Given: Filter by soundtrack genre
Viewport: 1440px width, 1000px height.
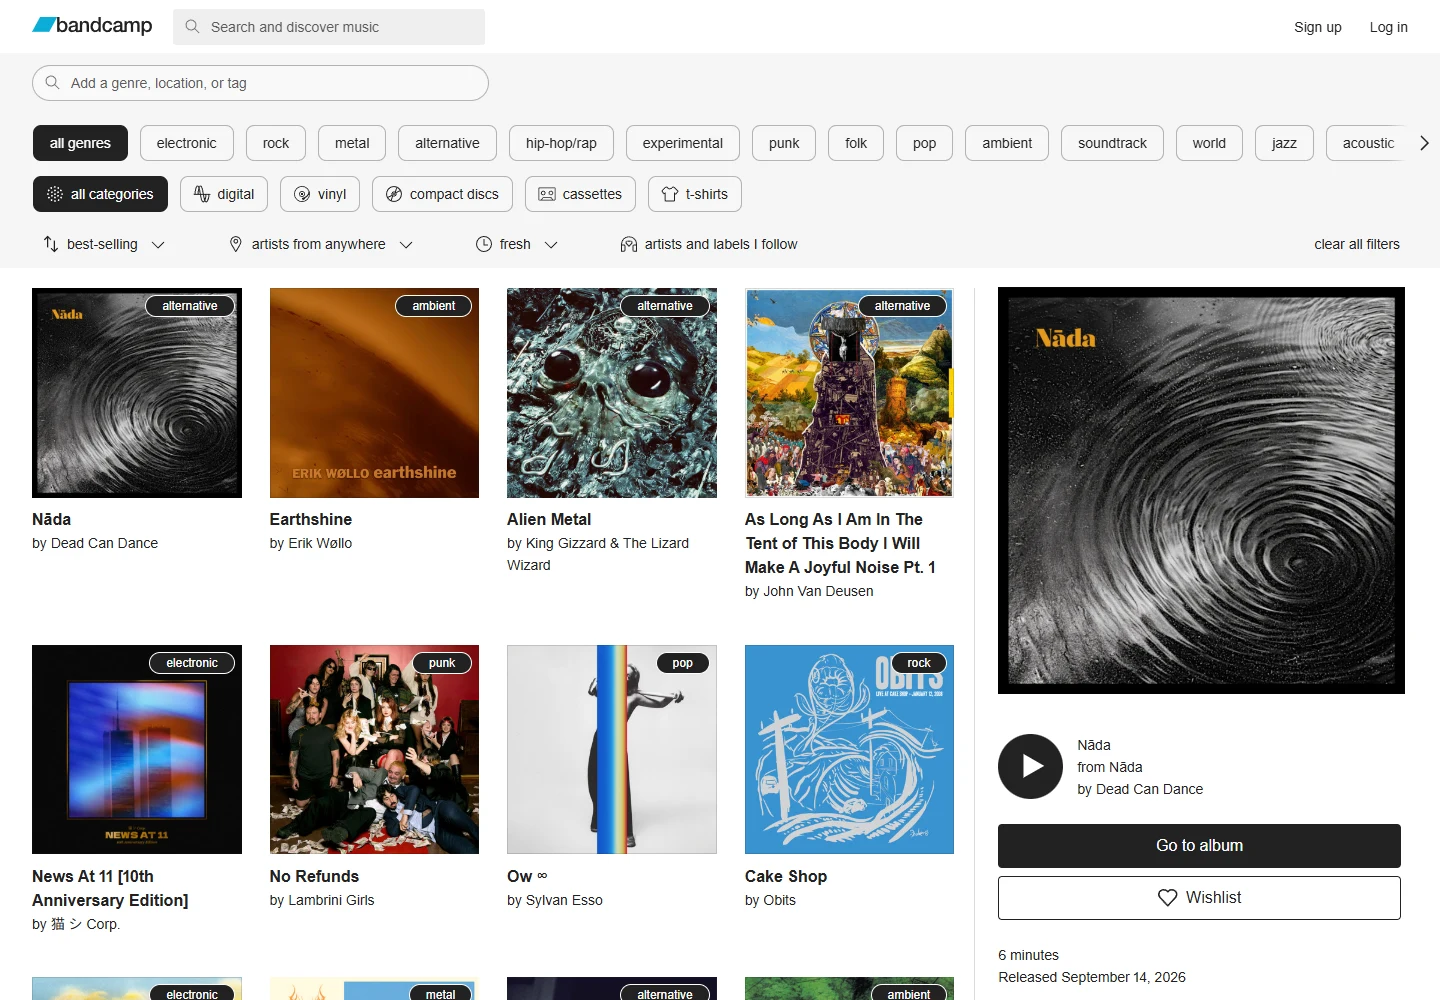Looking at the screenshot, I should pos(1112,143).
